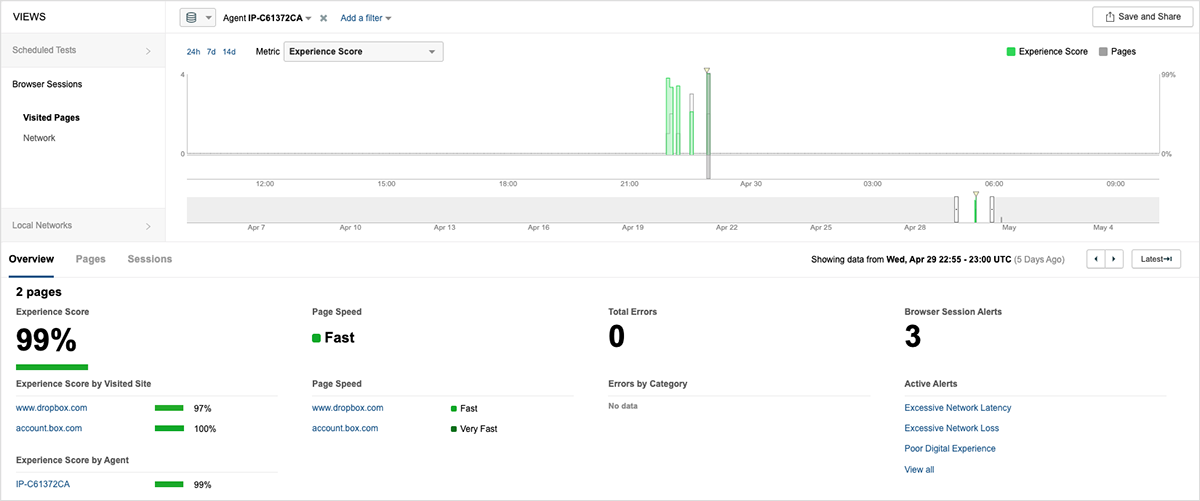
Task: Click the timeline marker on overview timeline
Action: tap(975, 195)
